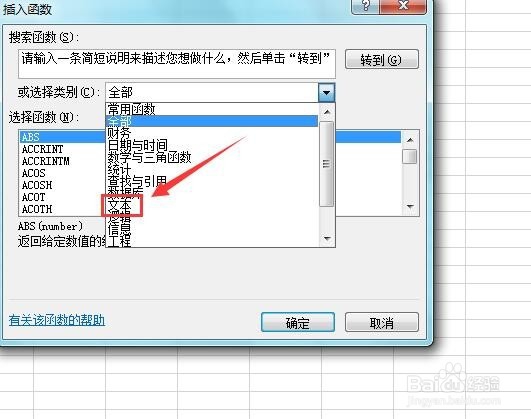The width and height of the screenshot is (531, 419).
Task: Click the help question mark button in title bar
Action: pos(365,6)
